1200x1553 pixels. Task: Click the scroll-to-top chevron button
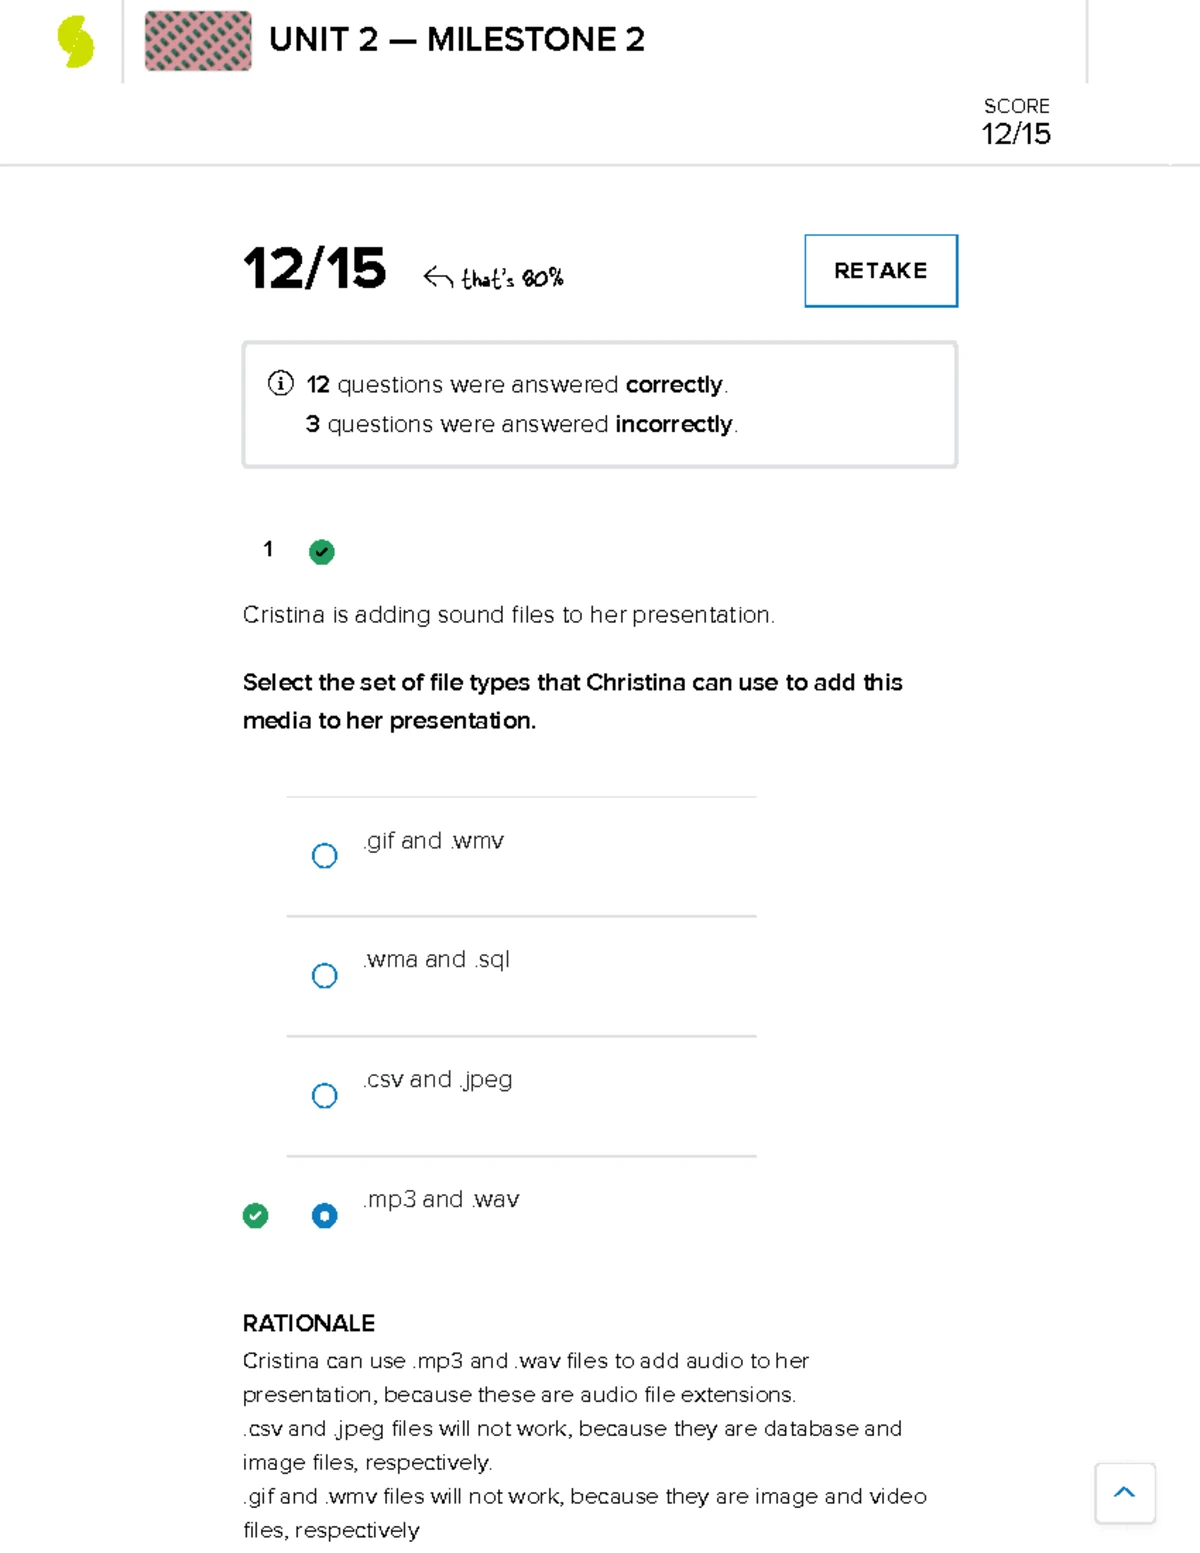[1125, 1493]
